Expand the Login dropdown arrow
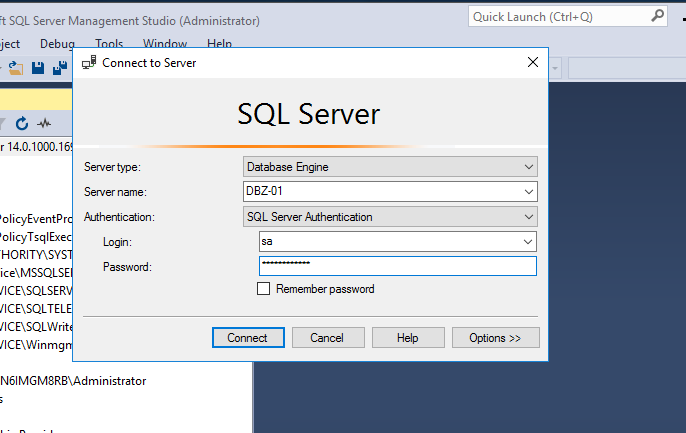Screen dimensions: 686x433 pos(528,242)
